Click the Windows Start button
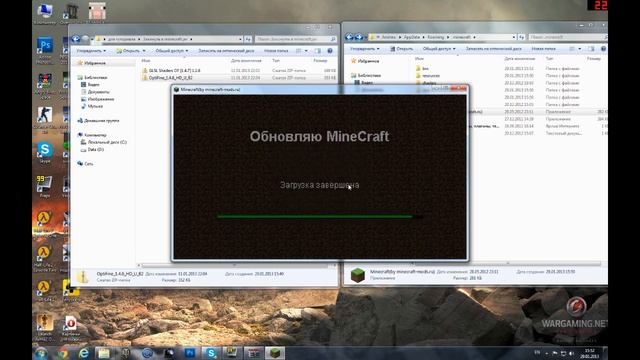 (x=41, y=353)
